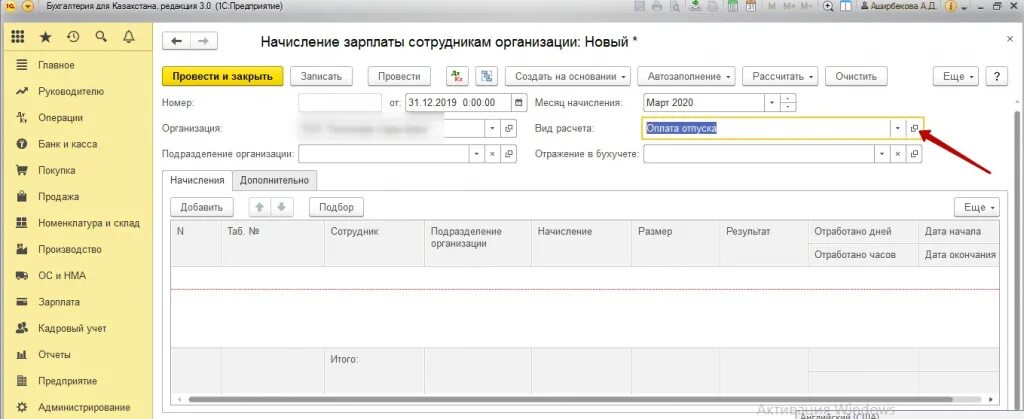Open the Кадровый учет sidebar section

(72, 328)
